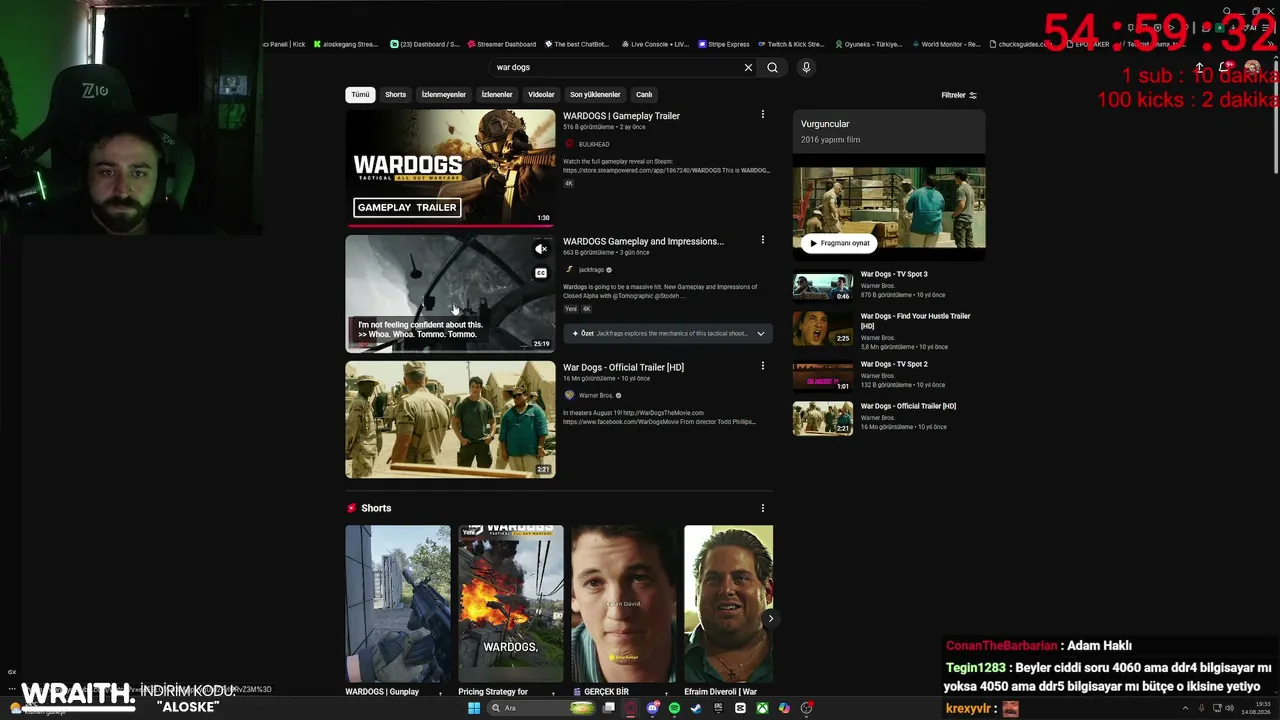Unmute the inline preview video
Image resolution: width=1280 pixels, height=720 pixels.
pyautogui.click(x=541, y=249)
